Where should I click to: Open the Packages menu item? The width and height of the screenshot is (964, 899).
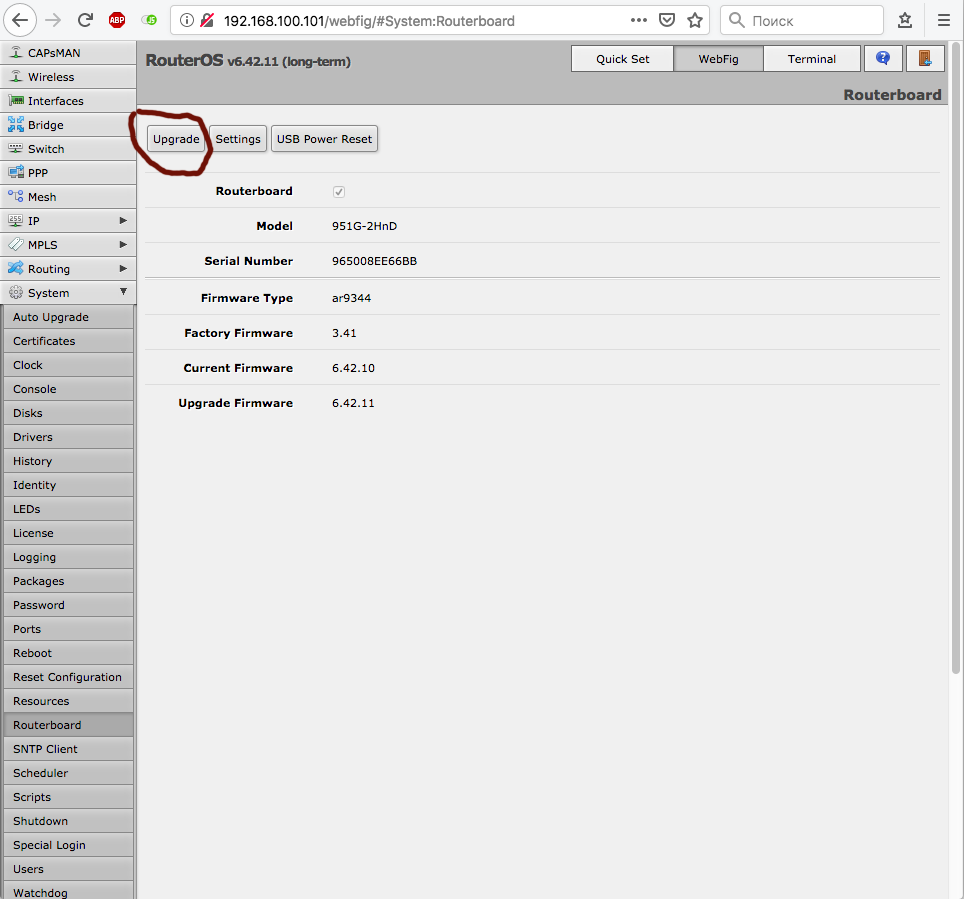68,581
